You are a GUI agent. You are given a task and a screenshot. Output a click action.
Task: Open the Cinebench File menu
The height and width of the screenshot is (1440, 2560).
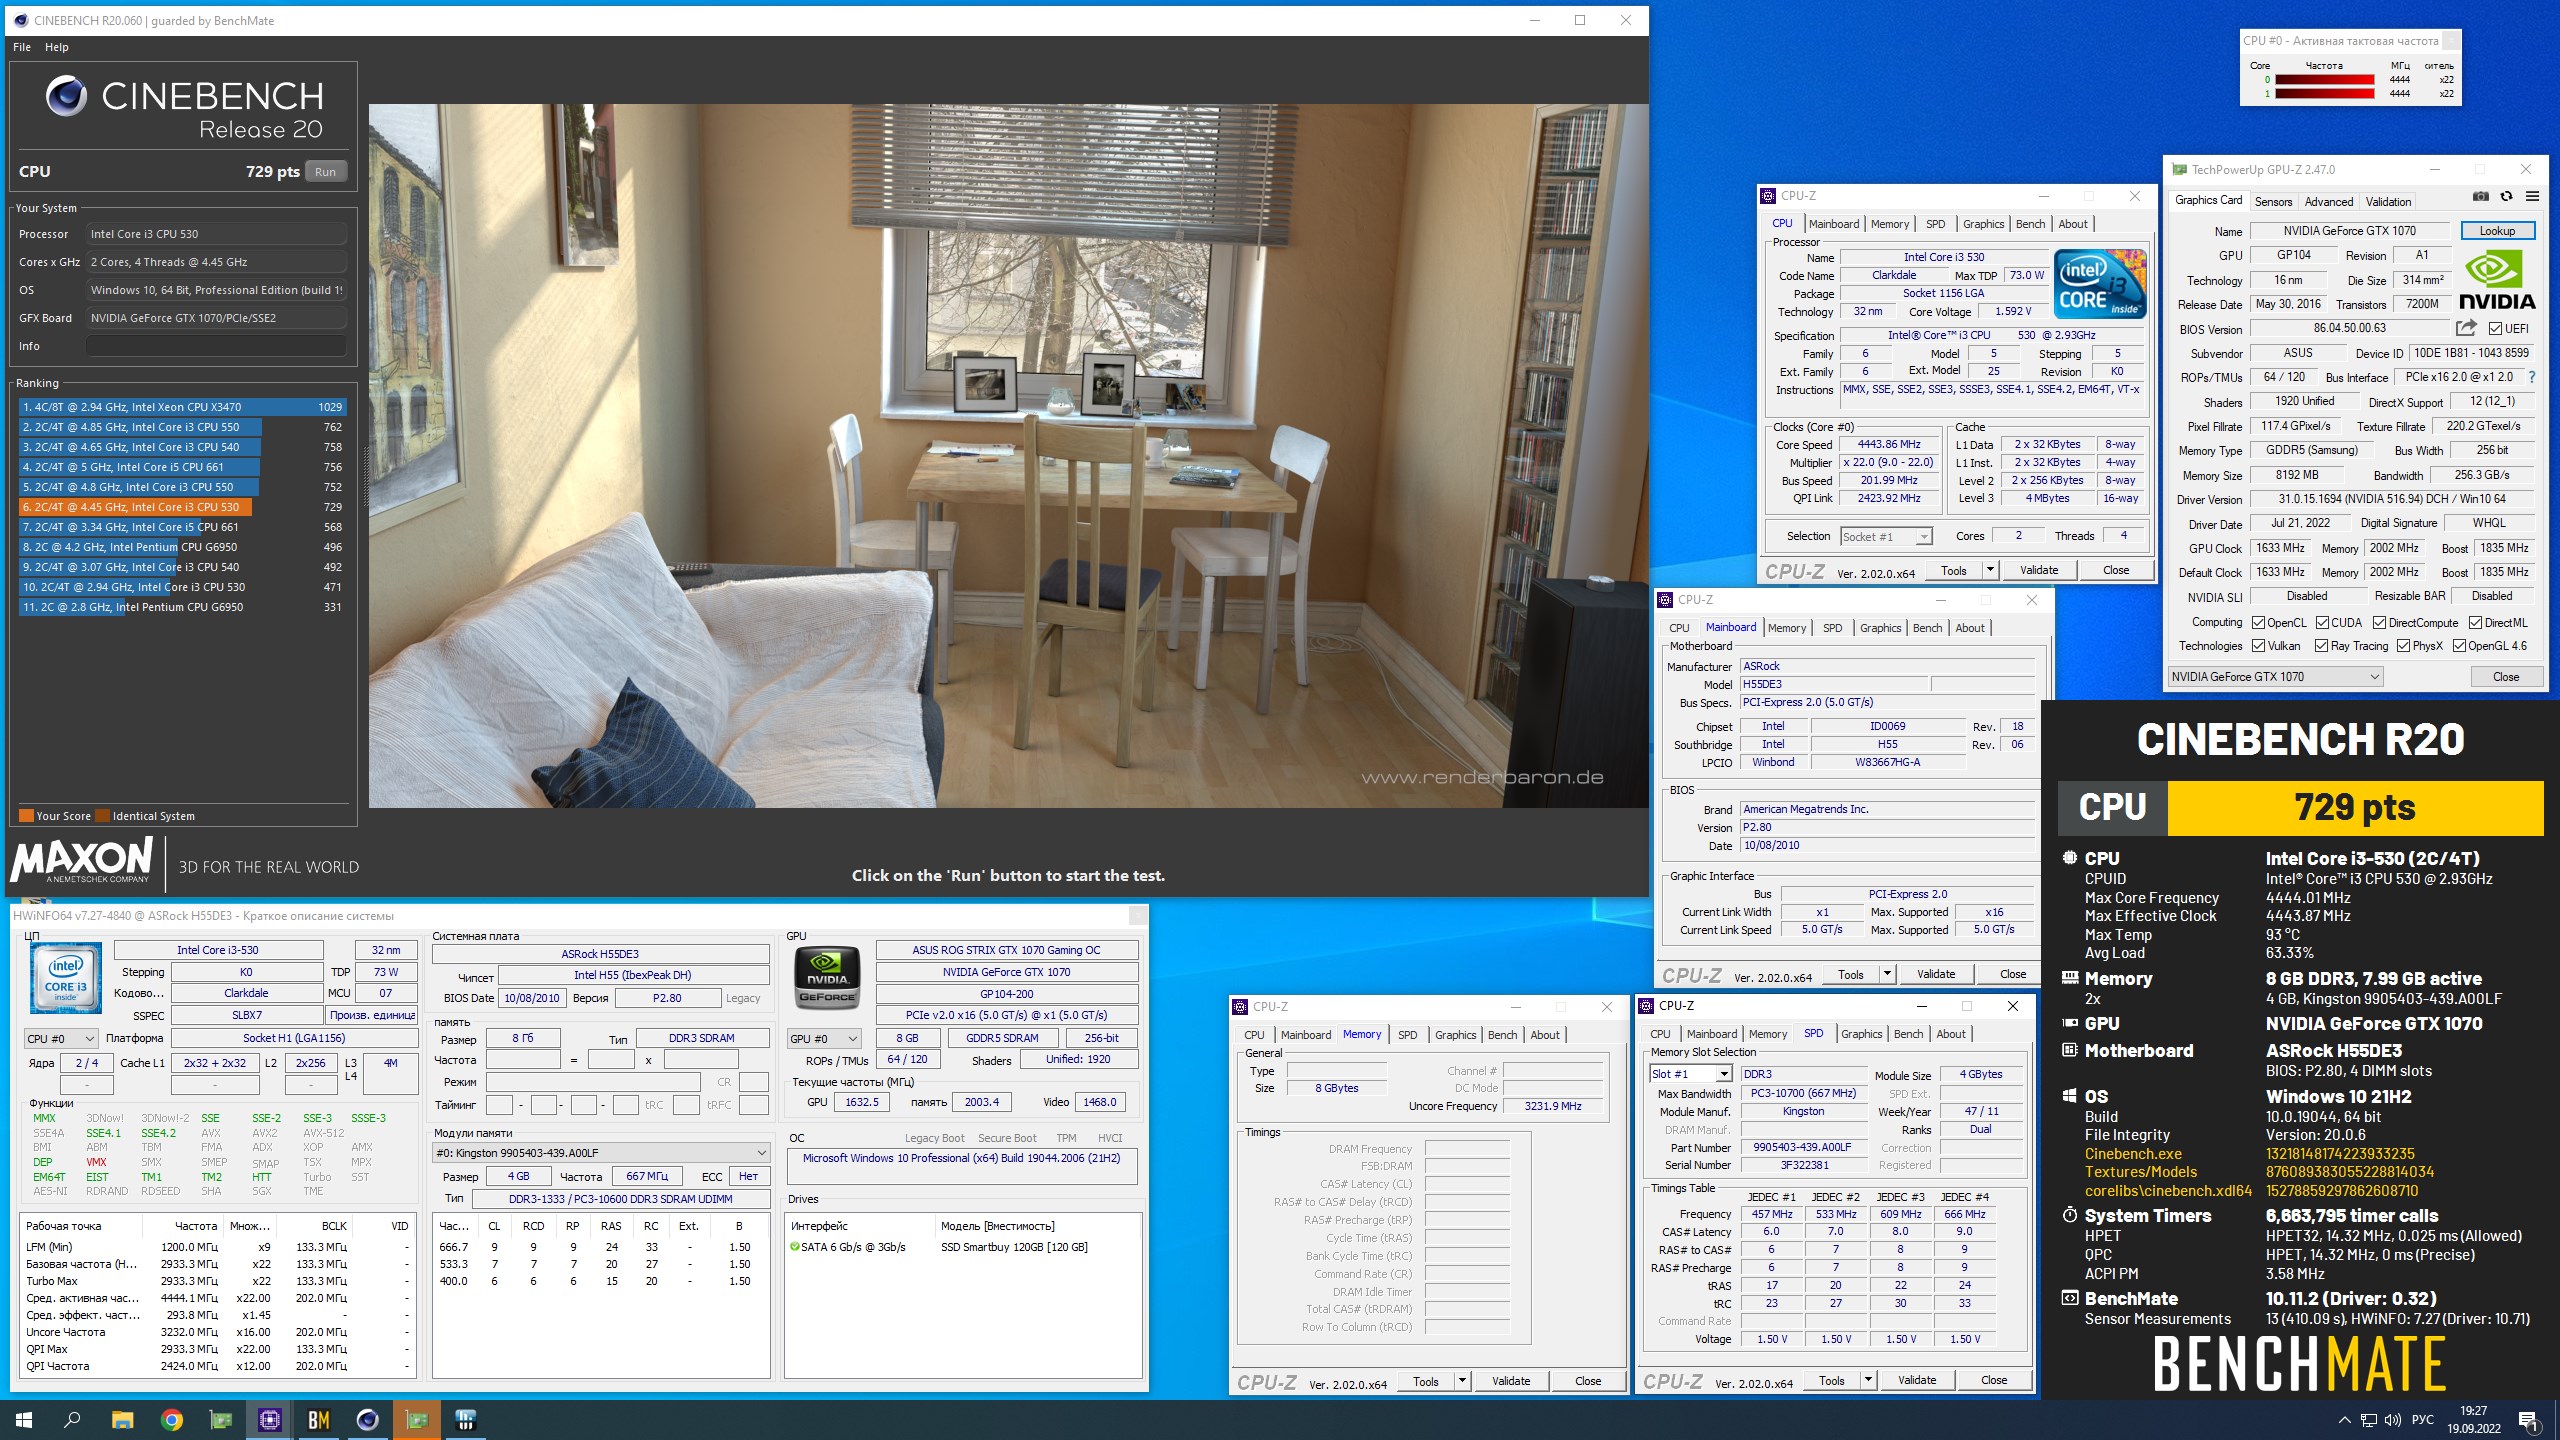click(22, 47)
